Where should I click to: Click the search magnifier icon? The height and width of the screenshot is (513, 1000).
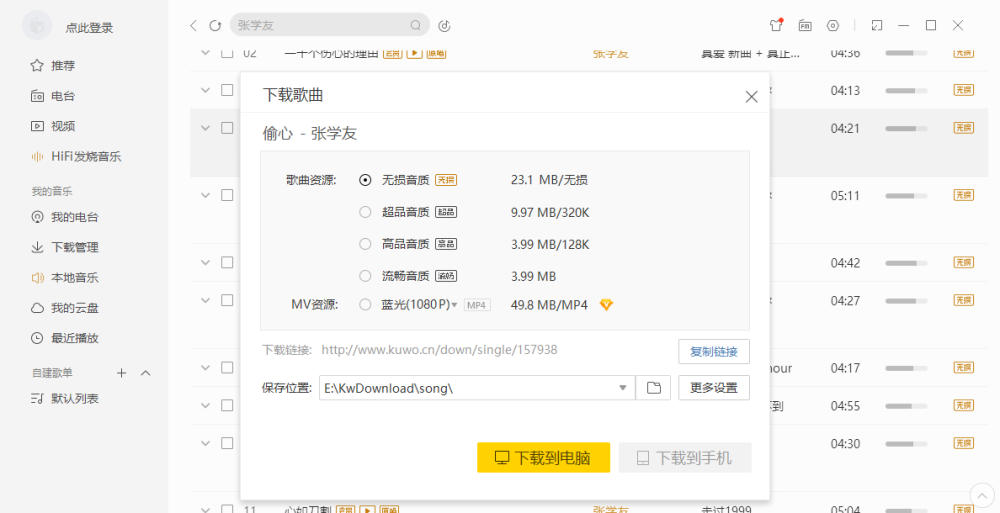click(x=415, y=26)
